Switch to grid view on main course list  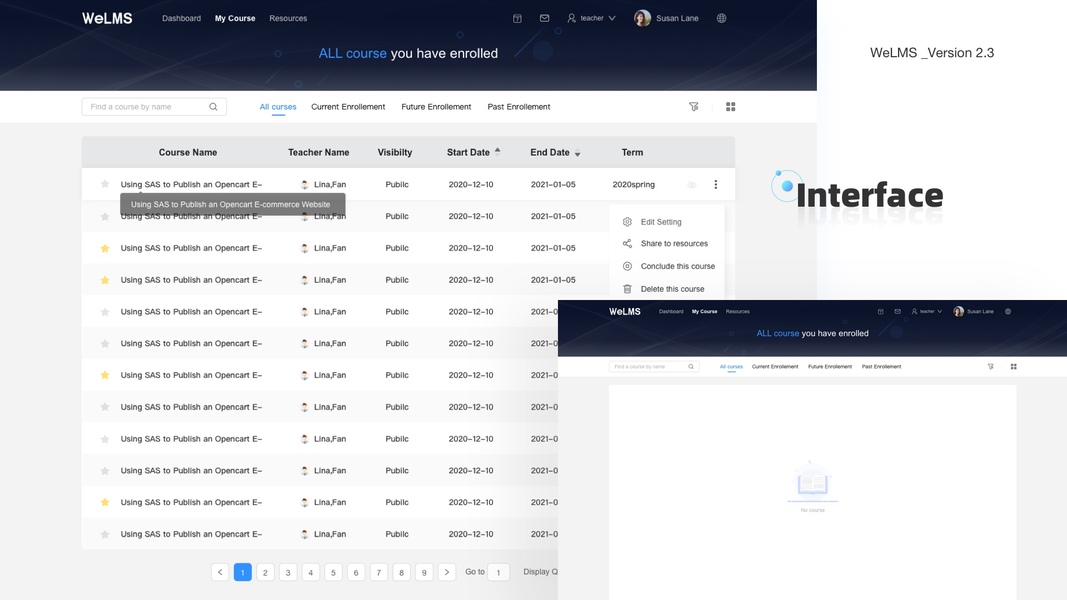click(730, 107)
